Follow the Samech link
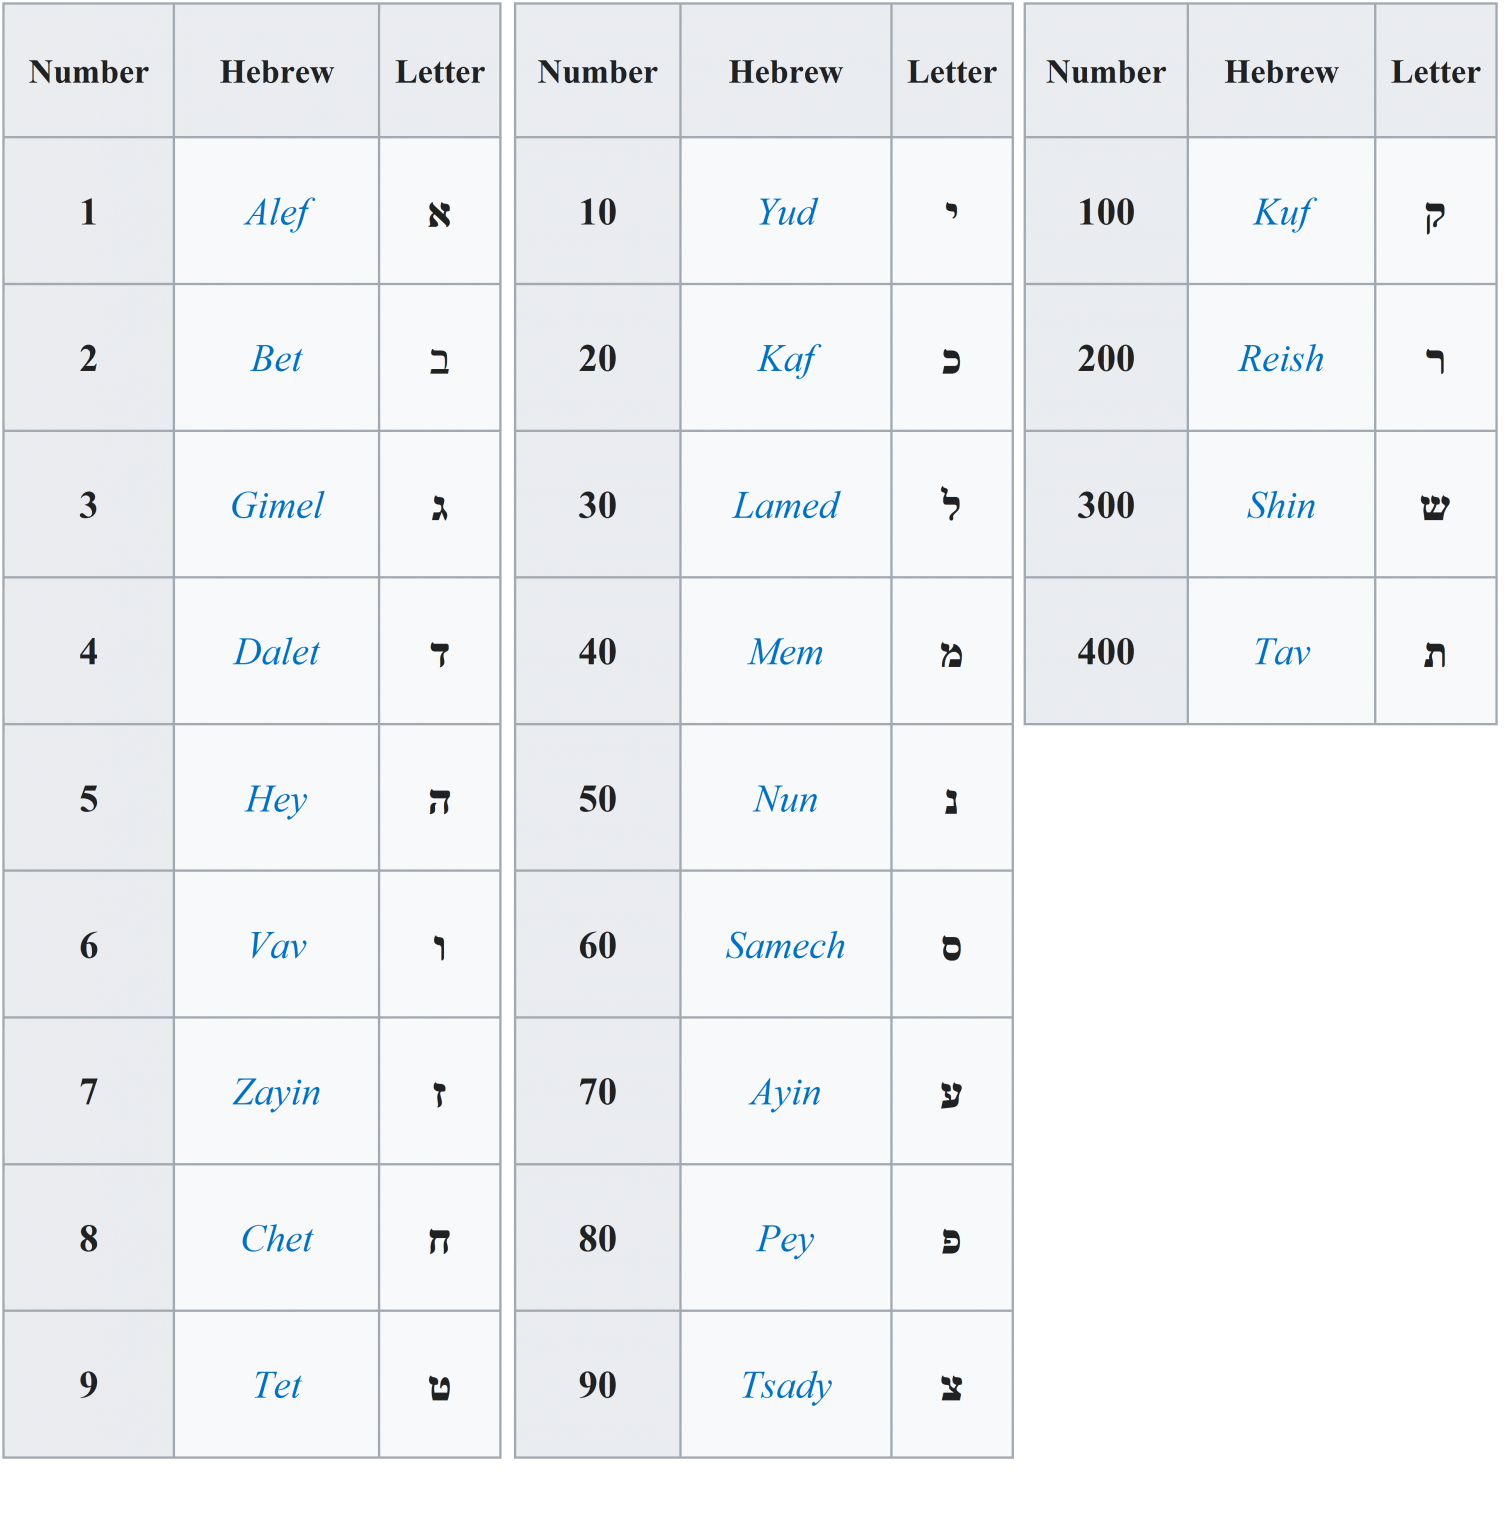This screenshot has width=1507, height=1536. point(786,946)
